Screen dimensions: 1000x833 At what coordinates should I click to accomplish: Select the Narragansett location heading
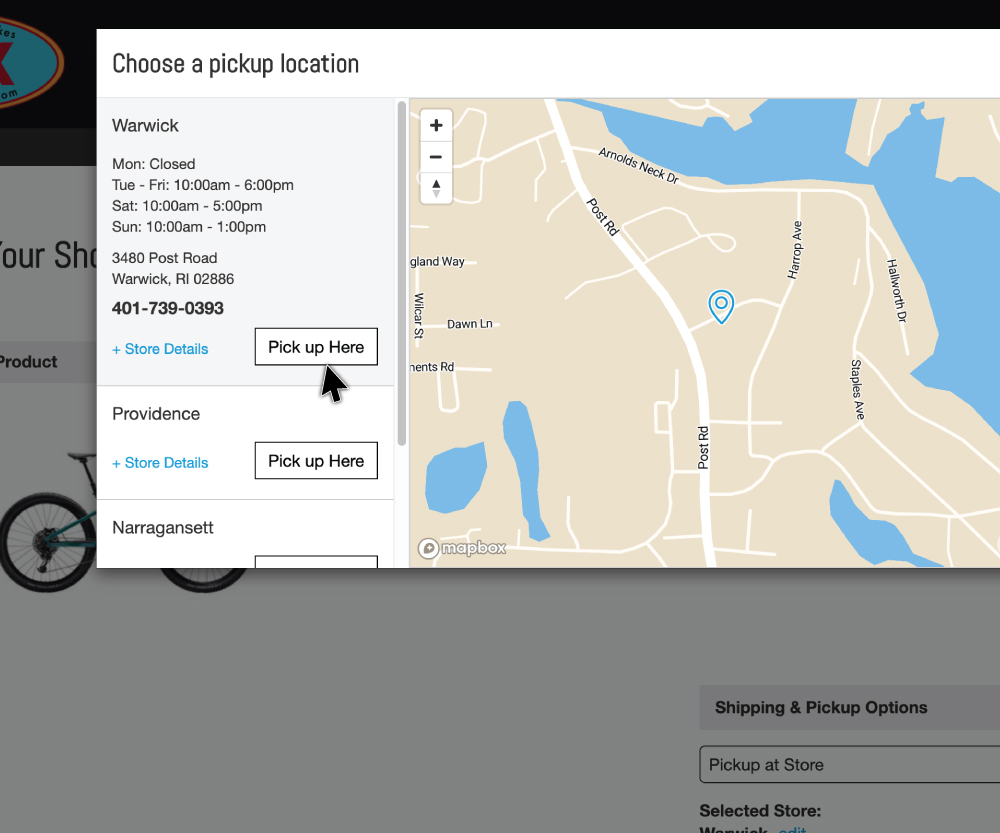[x=163, y=528]
